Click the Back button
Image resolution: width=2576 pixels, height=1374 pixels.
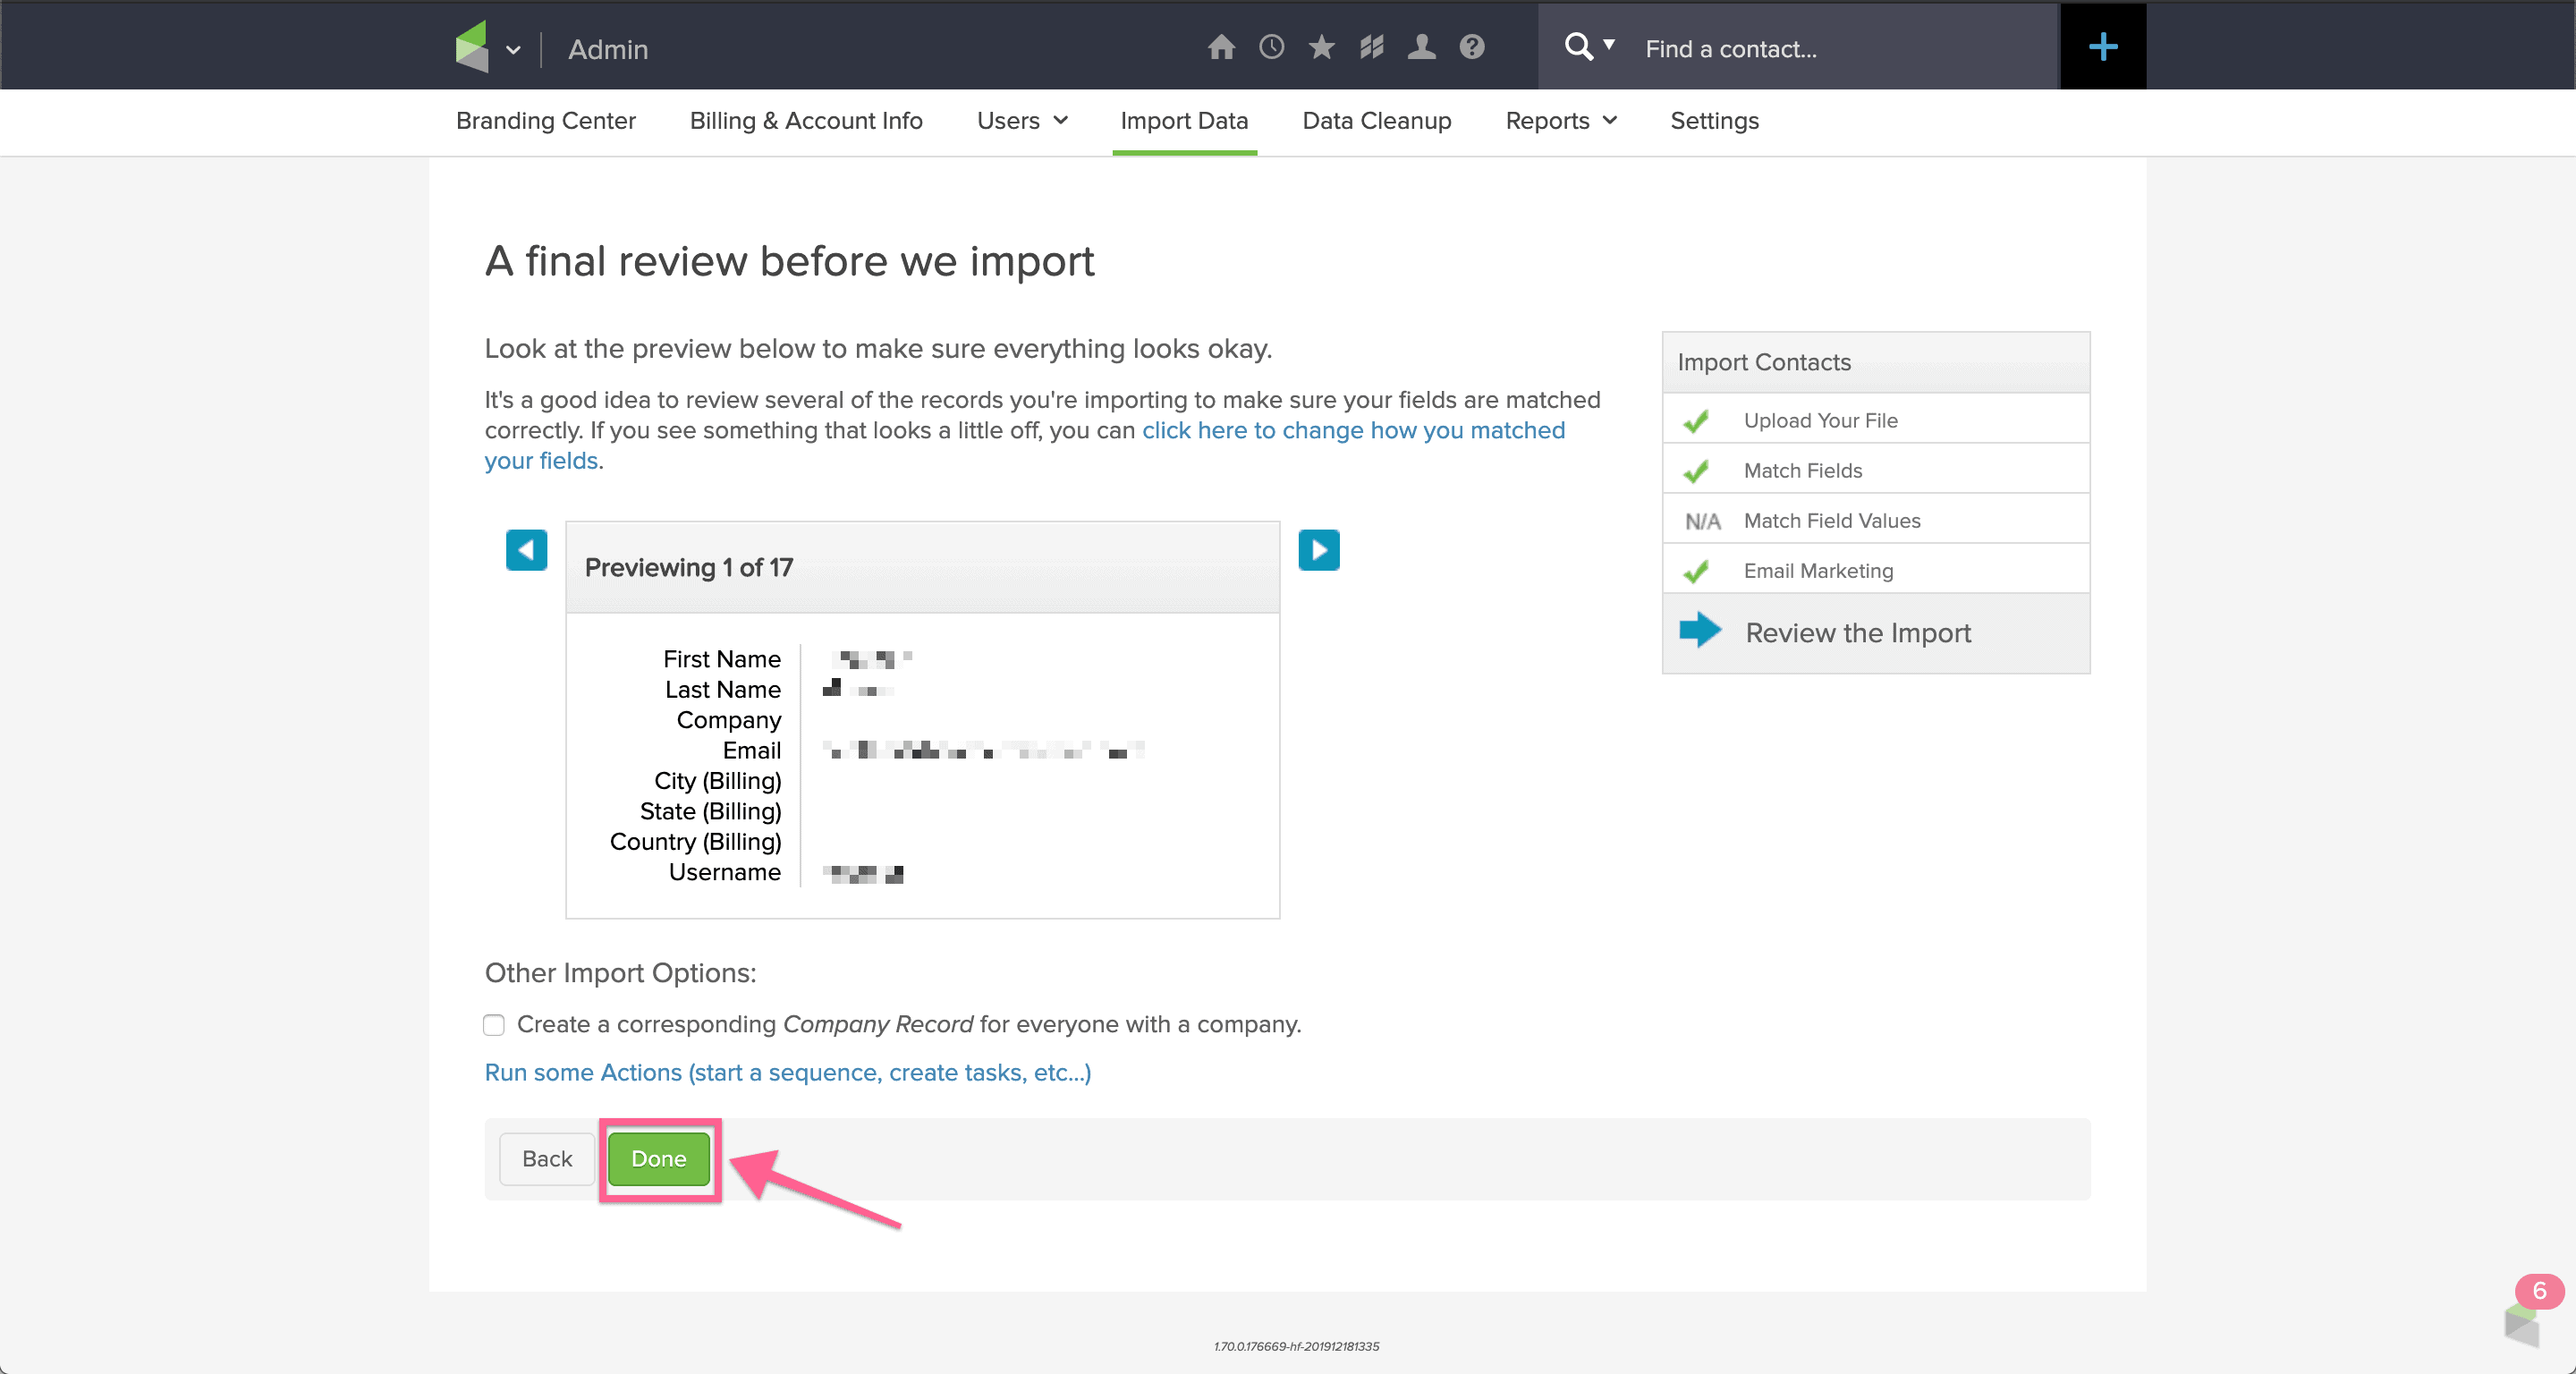tap(547, 1159)
